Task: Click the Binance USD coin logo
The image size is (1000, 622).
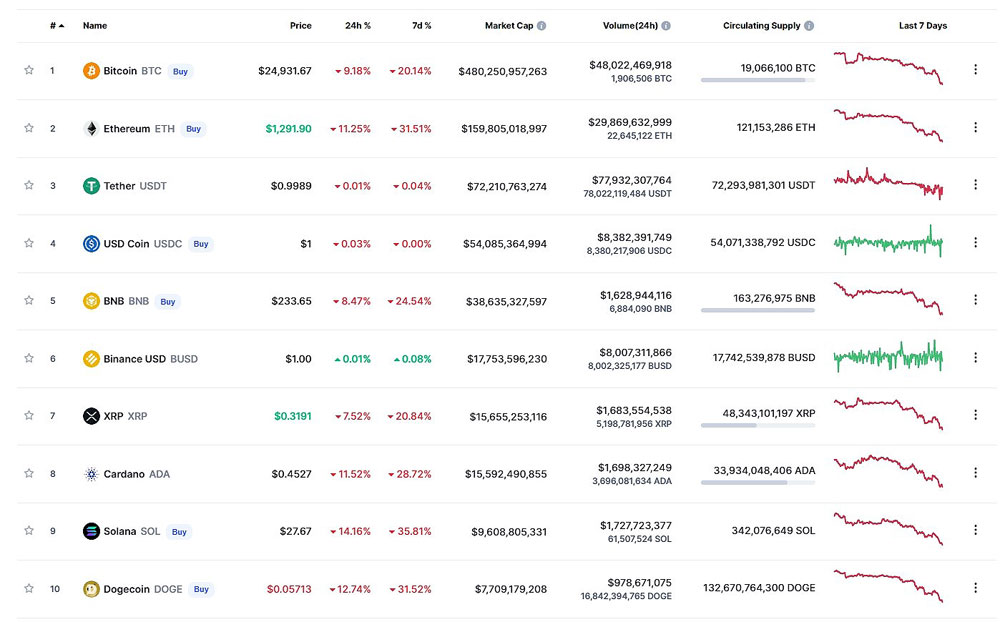Action: (91, 359)
